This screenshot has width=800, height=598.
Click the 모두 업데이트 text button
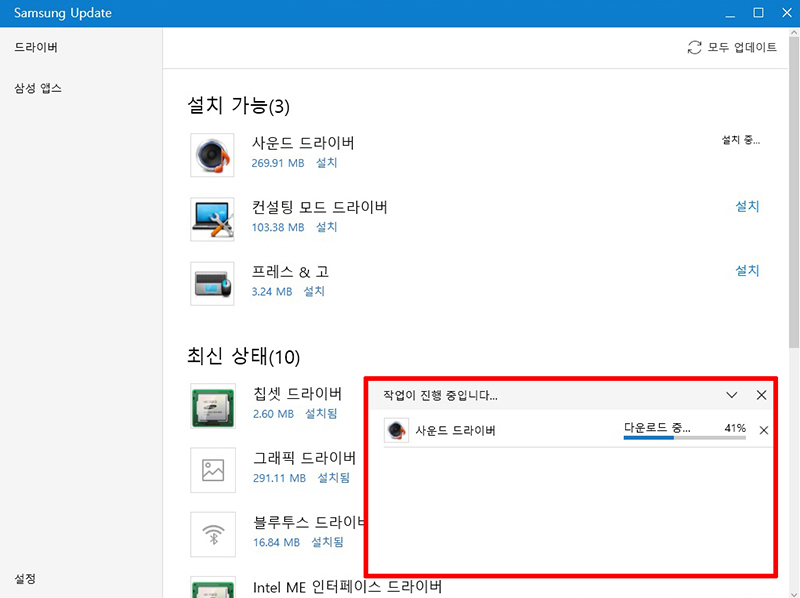pyautogui.click(x=742, y=47)
